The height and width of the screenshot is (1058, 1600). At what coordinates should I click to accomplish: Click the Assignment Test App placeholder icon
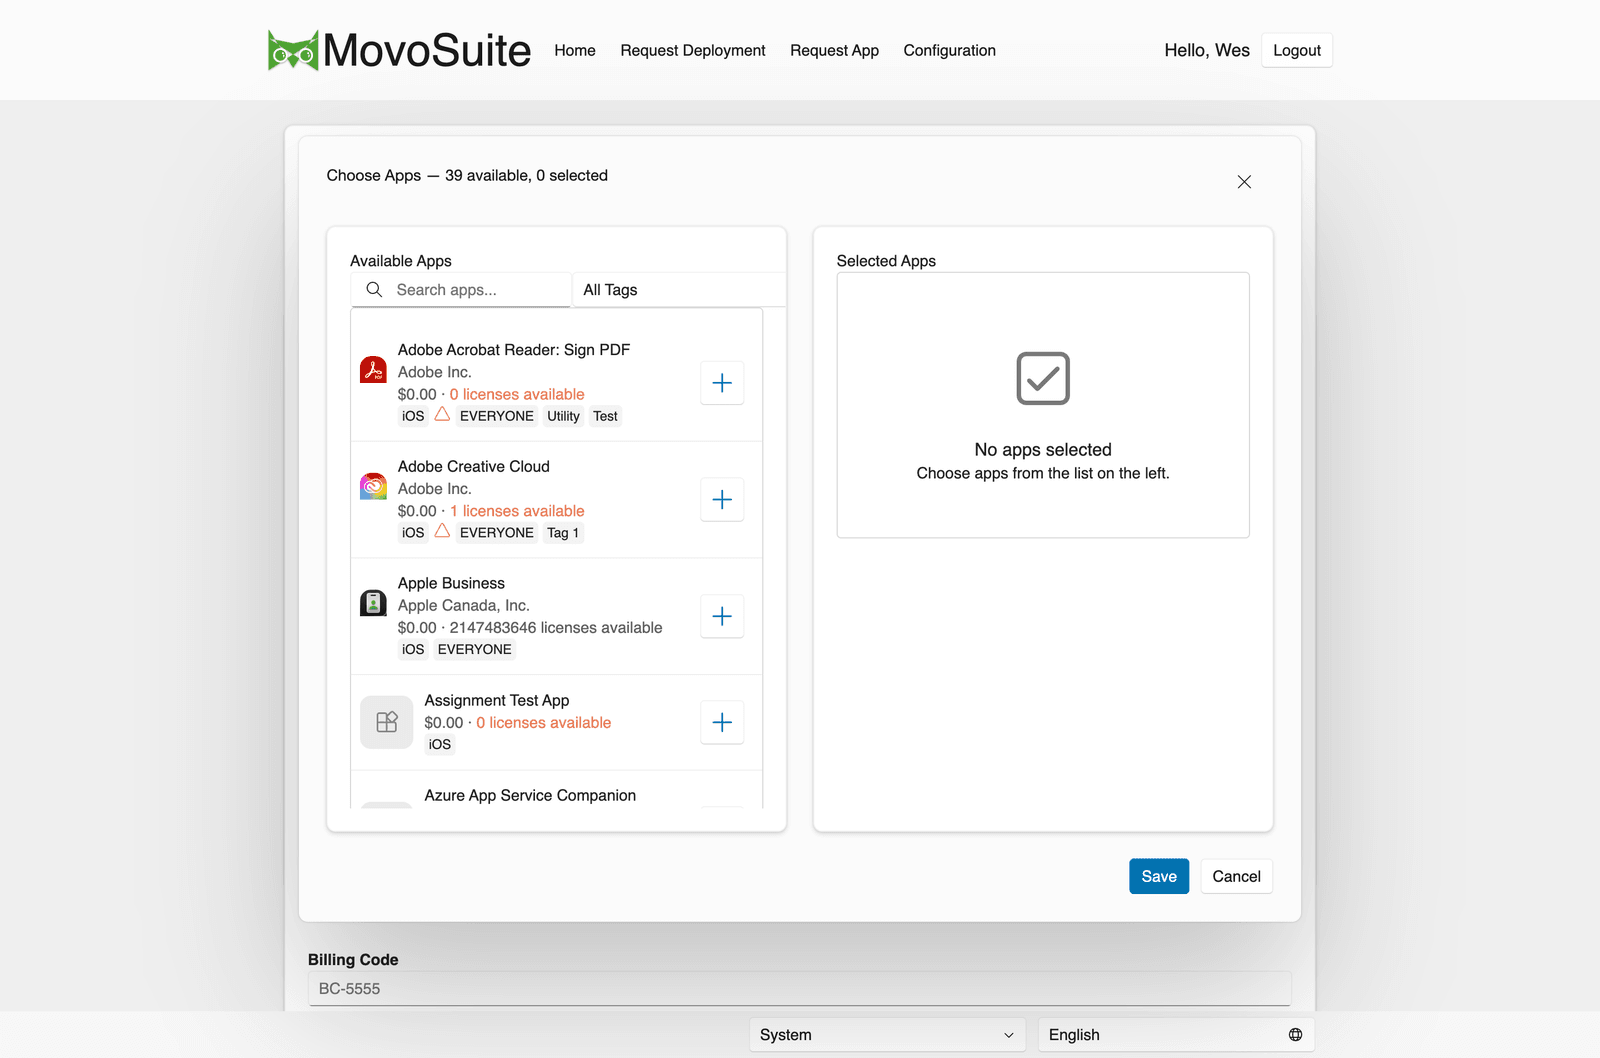pyautogui.click(x=386, y=722)
